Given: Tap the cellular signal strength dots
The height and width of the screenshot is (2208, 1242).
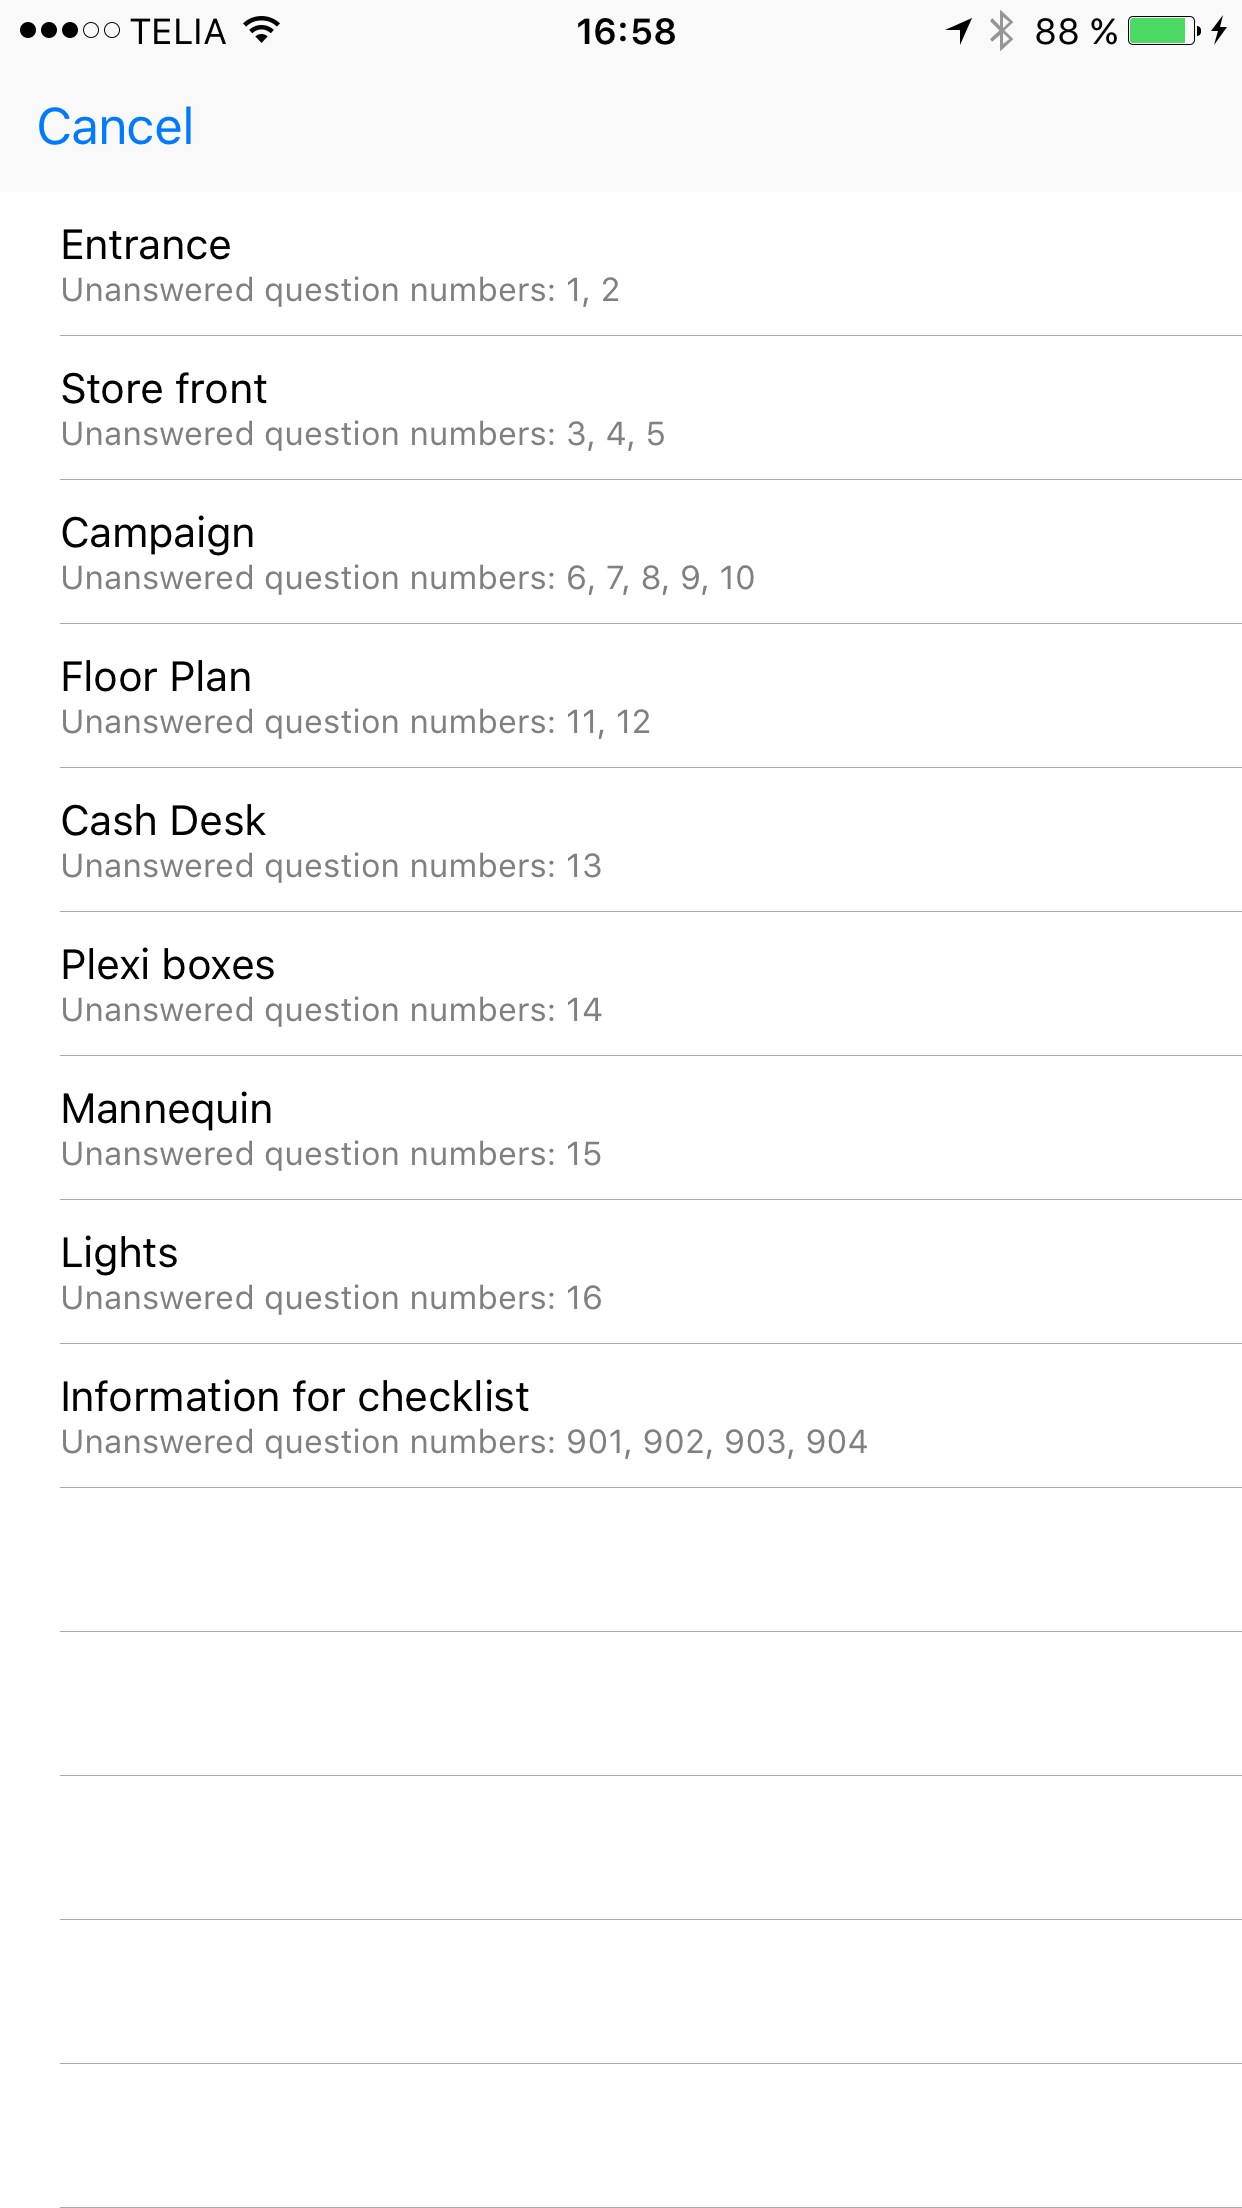Looking at the screenshot, I should tap(69, 31).
